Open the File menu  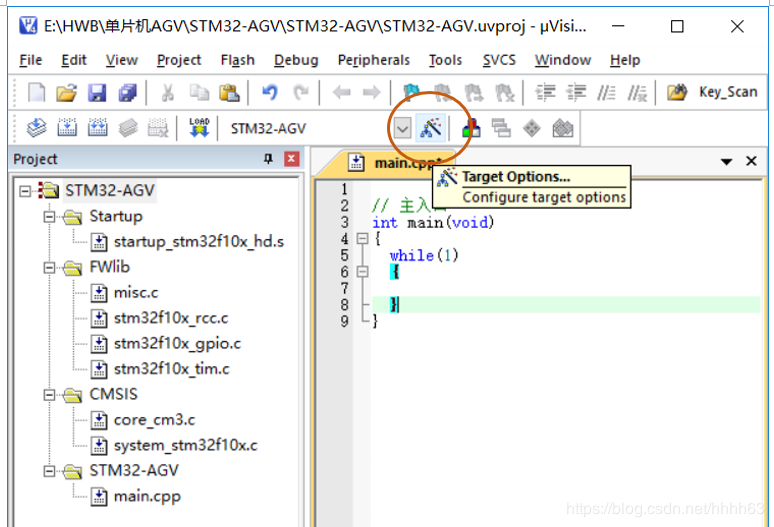31,60
